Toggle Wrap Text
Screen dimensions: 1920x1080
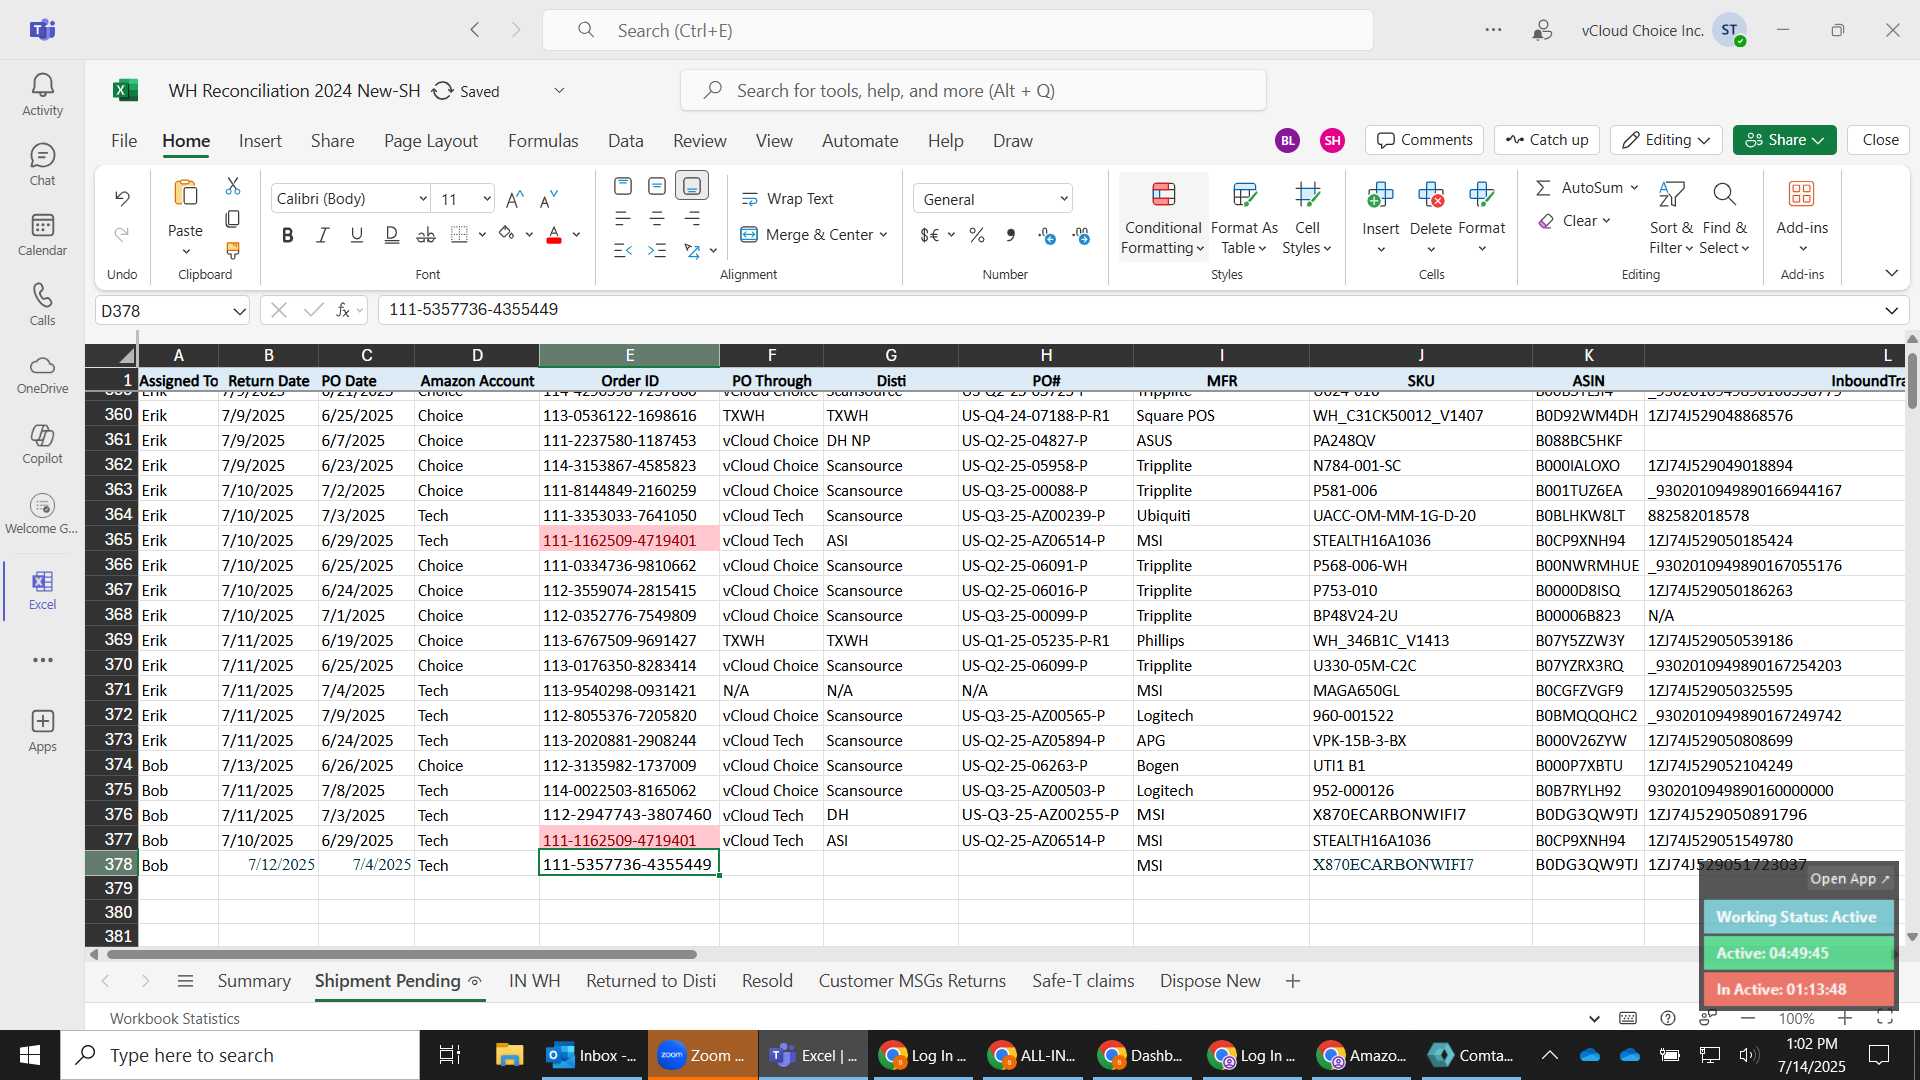pyautogui.click(x=787, y=199)
